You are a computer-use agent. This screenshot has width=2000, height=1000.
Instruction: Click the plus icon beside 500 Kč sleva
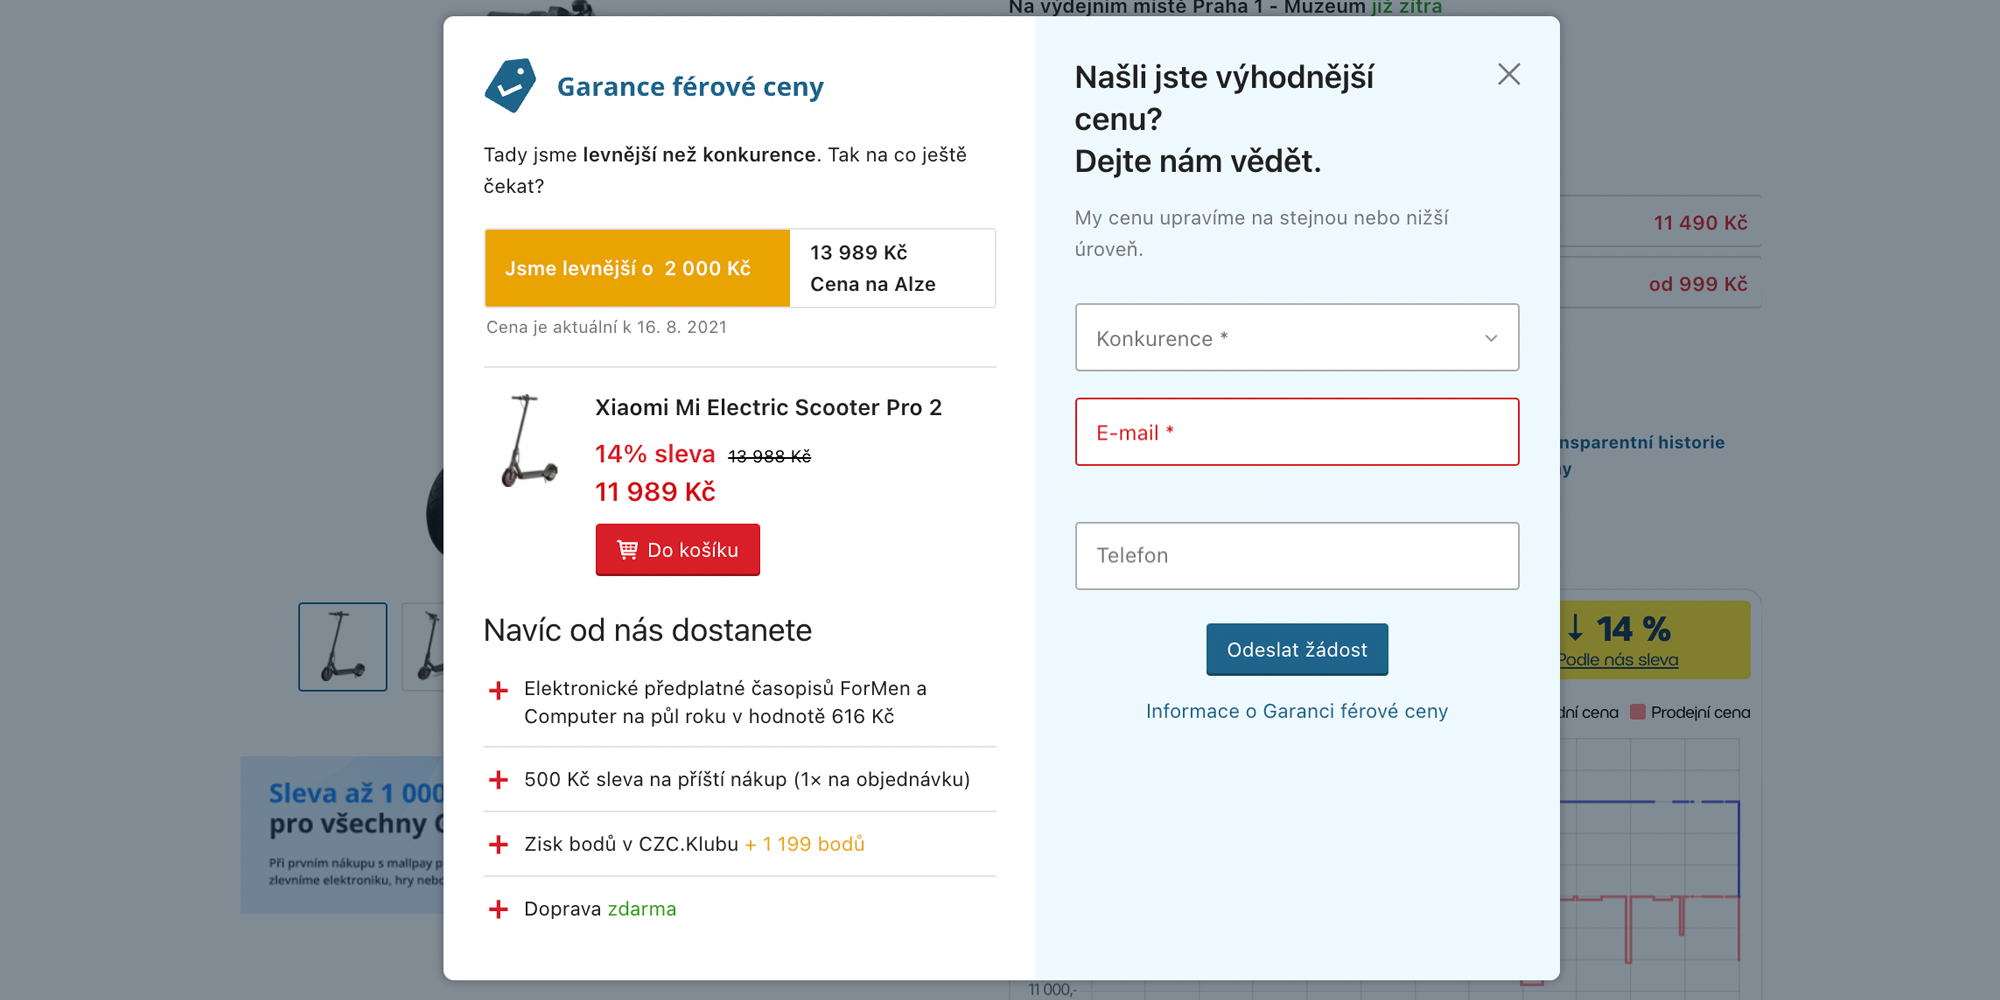(498, 780)
